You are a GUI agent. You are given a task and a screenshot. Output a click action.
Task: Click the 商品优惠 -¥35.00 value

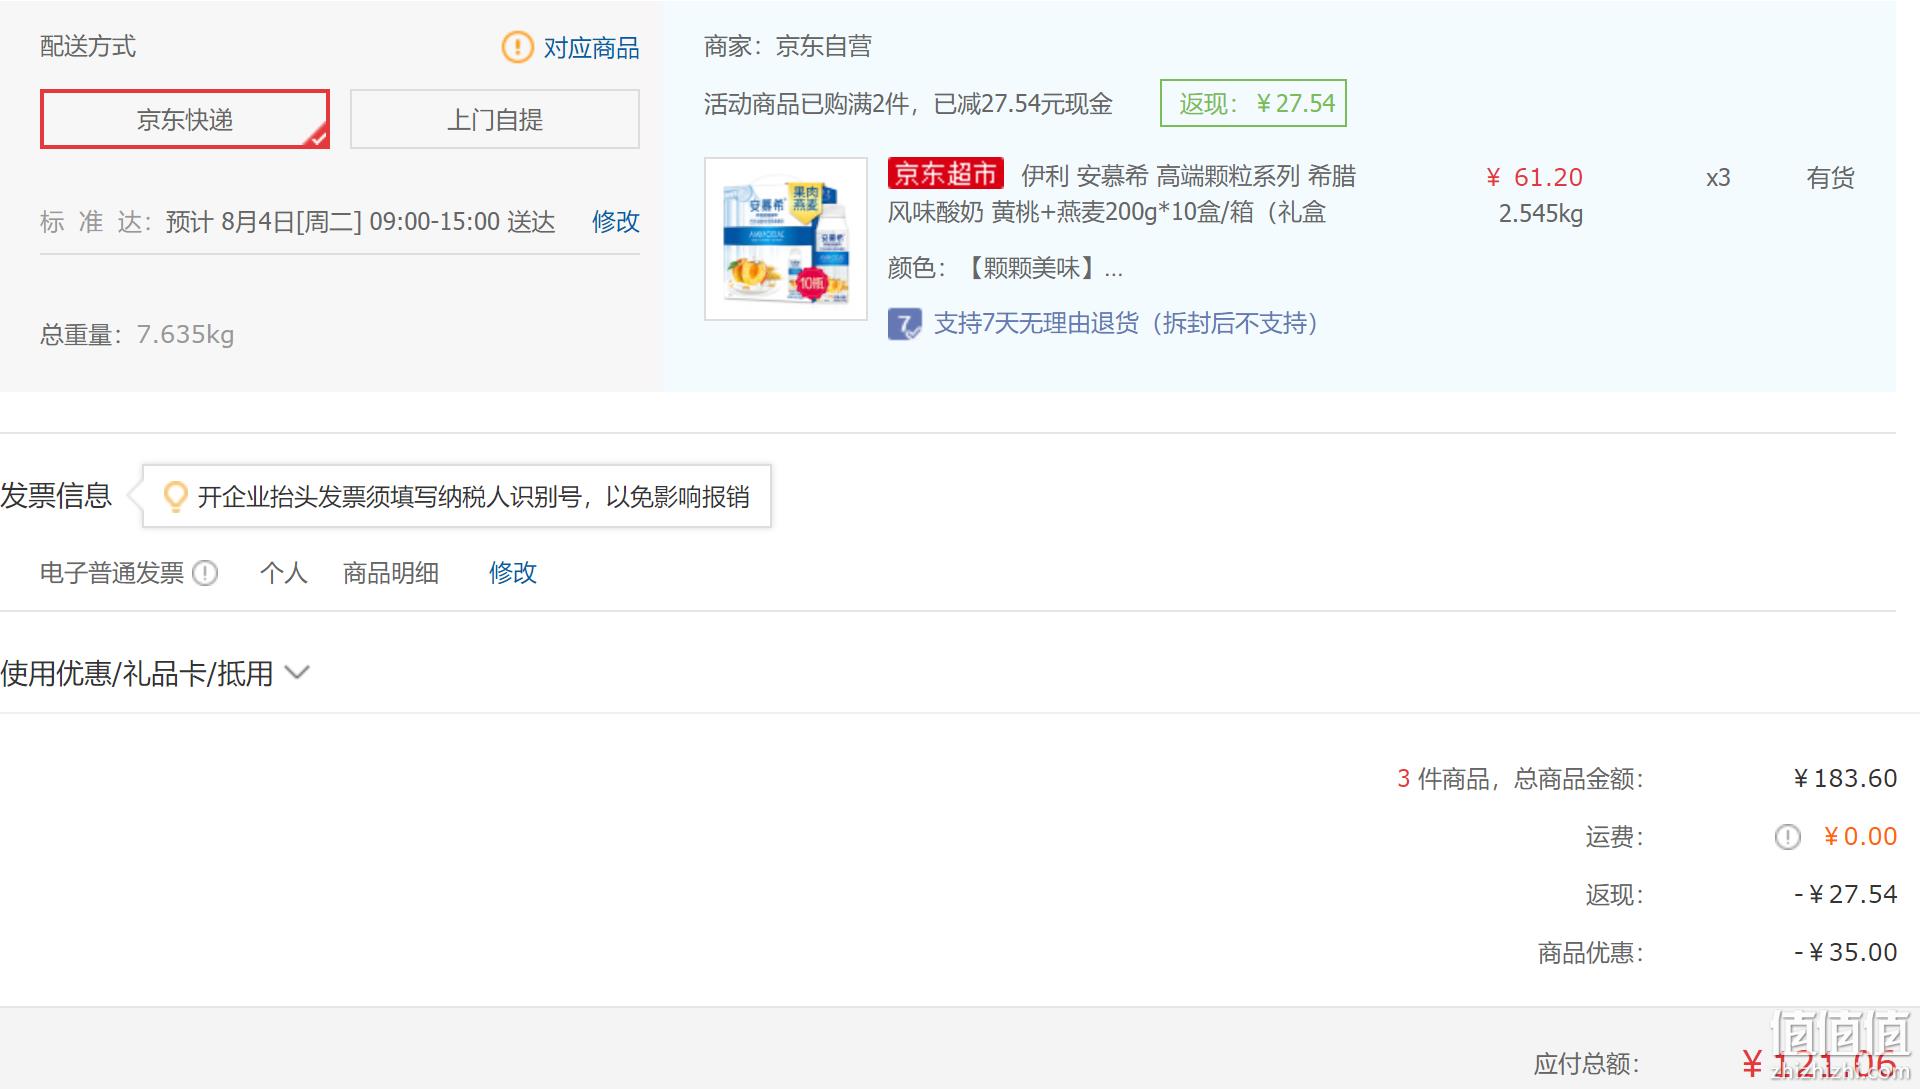tap(1845, 952)
